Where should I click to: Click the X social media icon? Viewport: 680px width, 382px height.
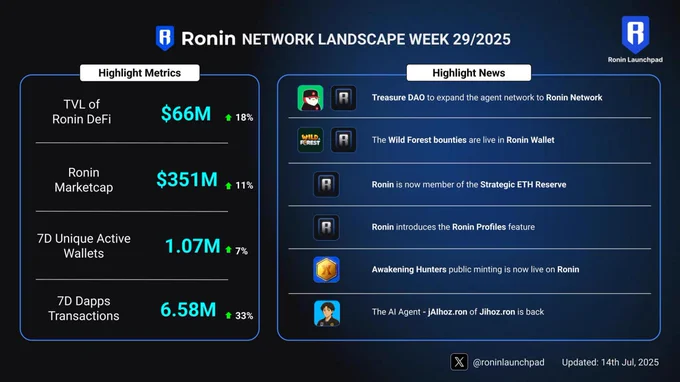pos(459,362)
